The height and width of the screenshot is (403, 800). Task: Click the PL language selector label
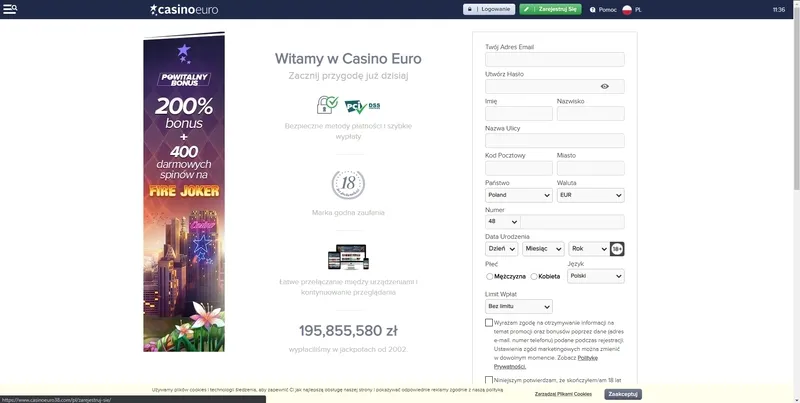[638, 10]
